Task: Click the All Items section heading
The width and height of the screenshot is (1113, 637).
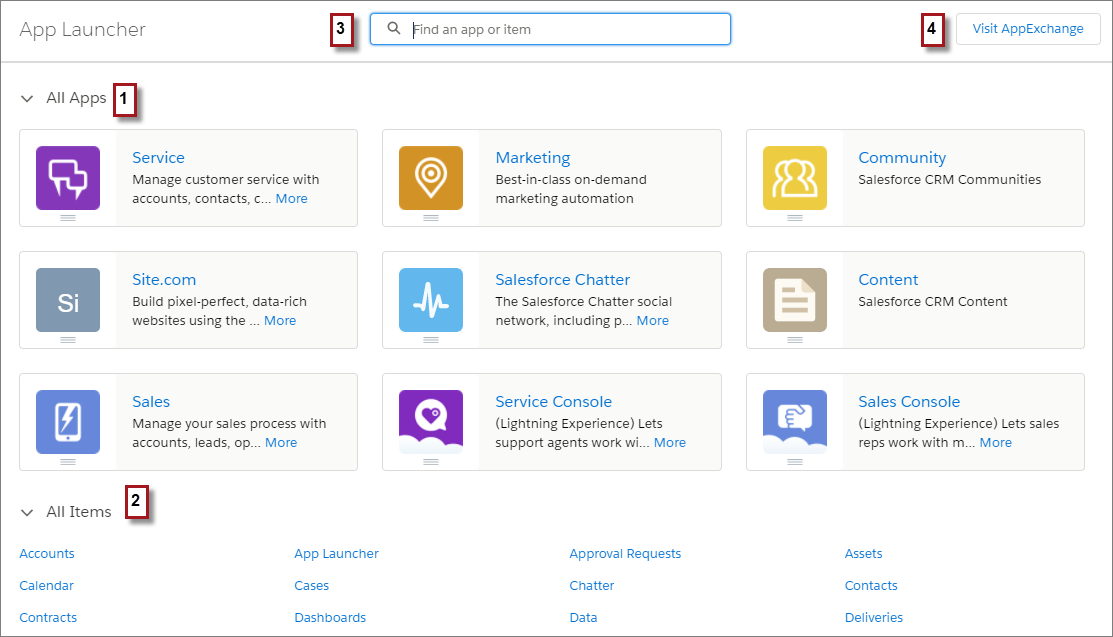Action: pos(79,512)
